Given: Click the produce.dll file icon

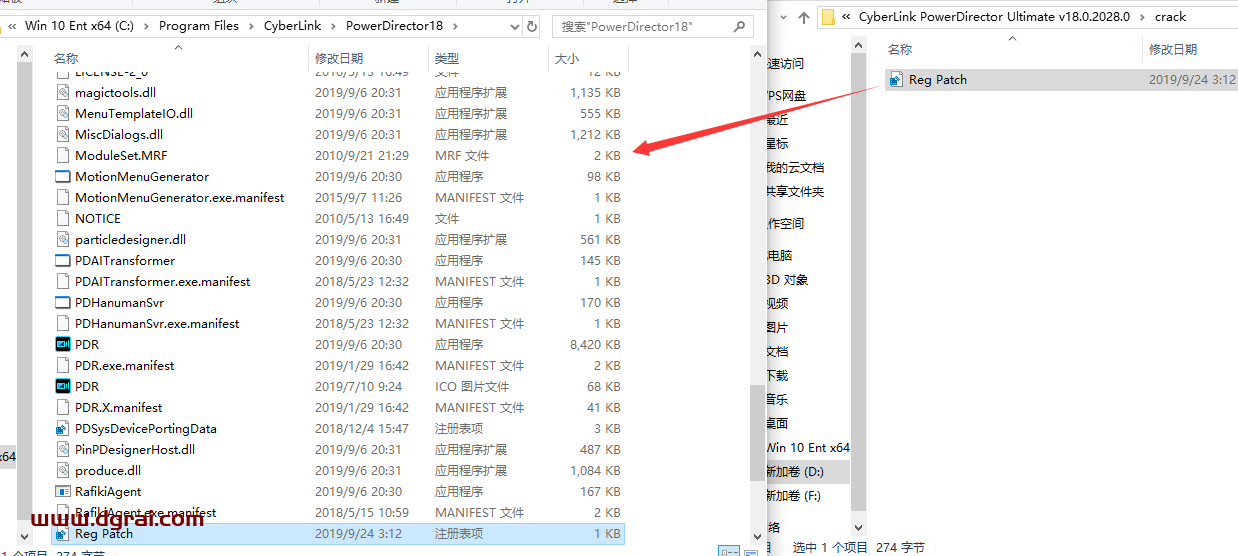Looking at the screenshot, I should (x=63, y=470).
